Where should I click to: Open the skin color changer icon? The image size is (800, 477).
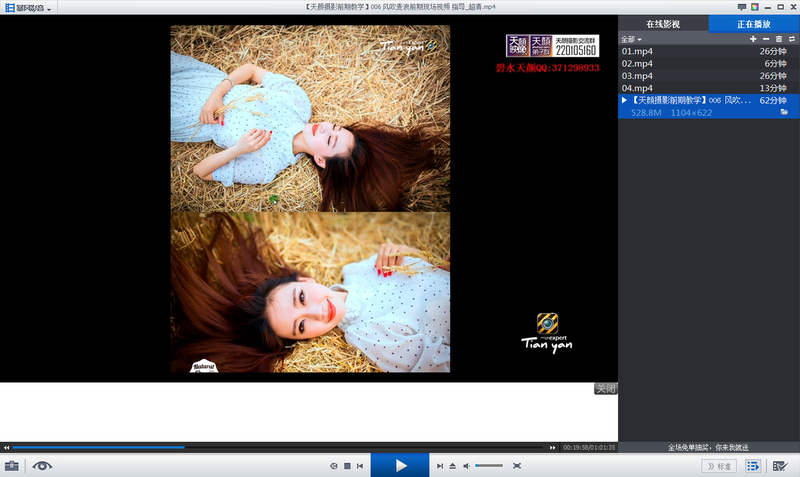tap(755, 7)
